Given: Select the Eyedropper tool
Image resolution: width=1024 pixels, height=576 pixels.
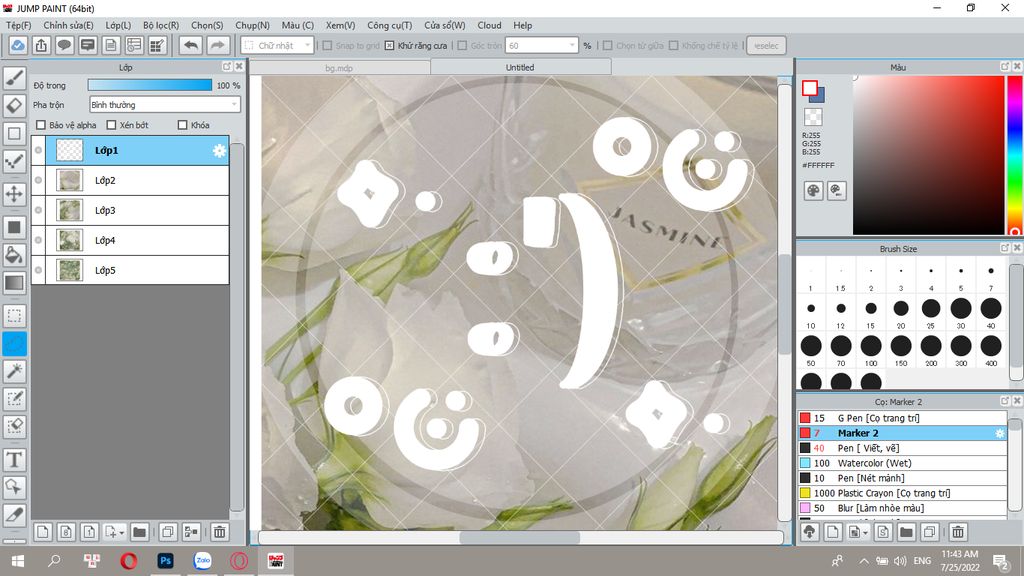Looking at the screenshot, I should [x=14, y=515].
